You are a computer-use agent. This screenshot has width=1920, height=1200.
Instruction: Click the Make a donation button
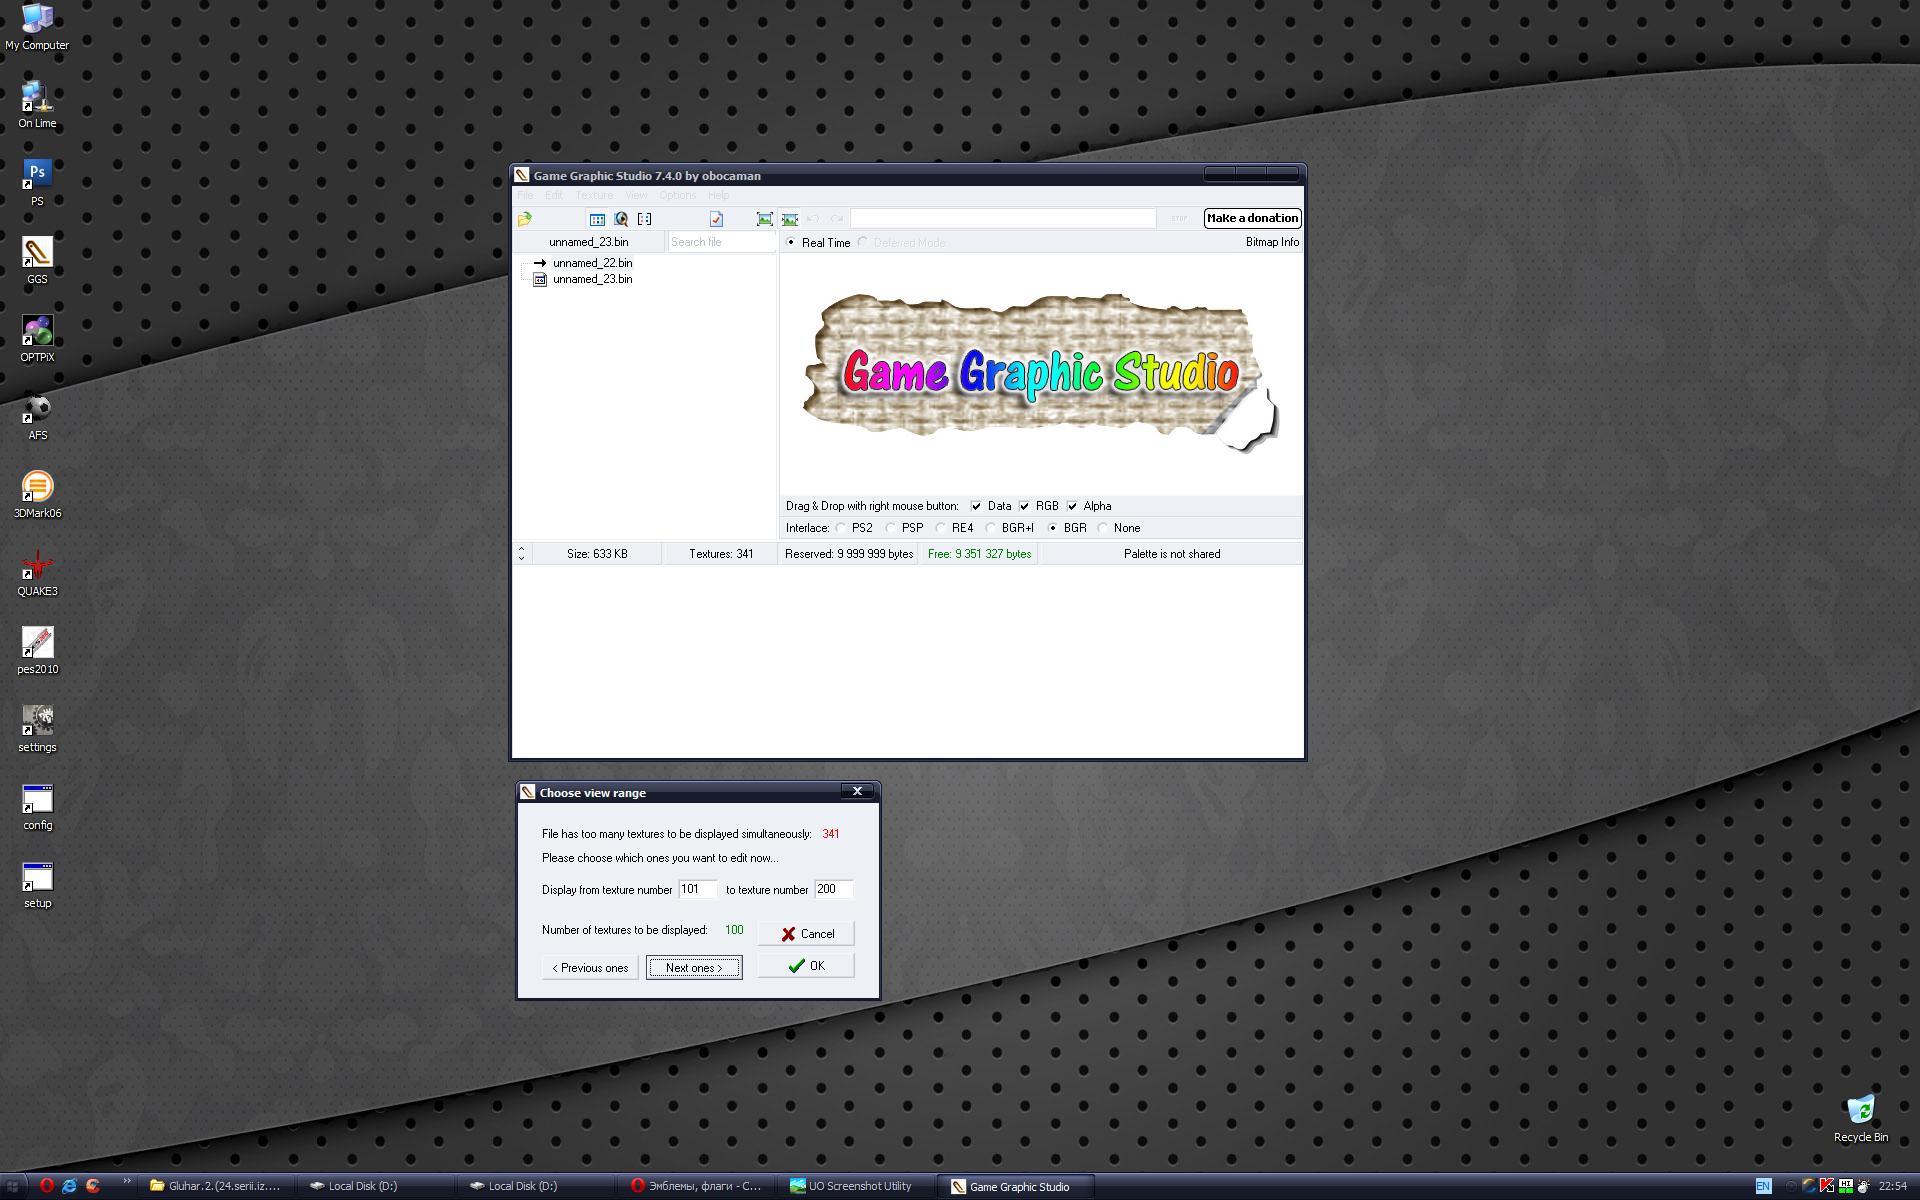[1252, 218]
